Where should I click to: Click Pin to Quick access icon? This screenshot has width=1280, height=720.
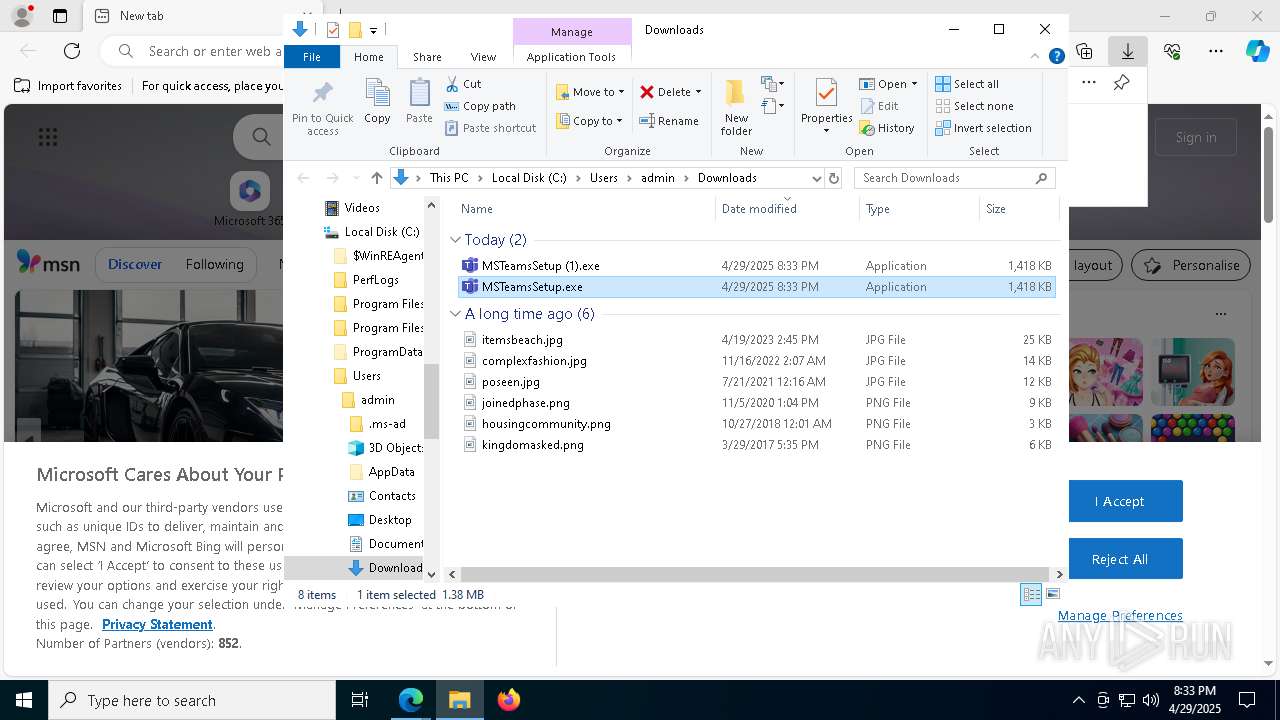[x=322, y=108]
